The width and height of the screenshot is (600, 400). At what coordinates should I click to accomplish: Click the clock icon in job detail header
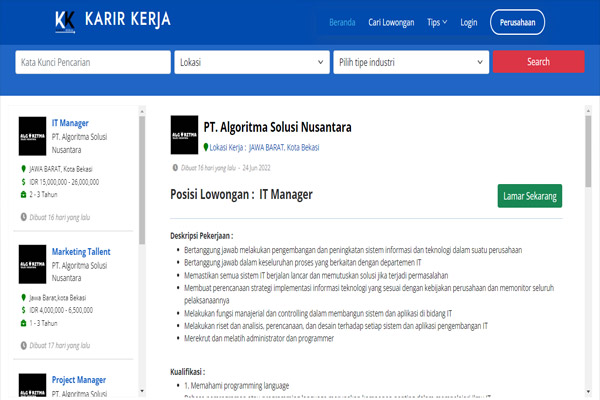click(x=175, y=167)
